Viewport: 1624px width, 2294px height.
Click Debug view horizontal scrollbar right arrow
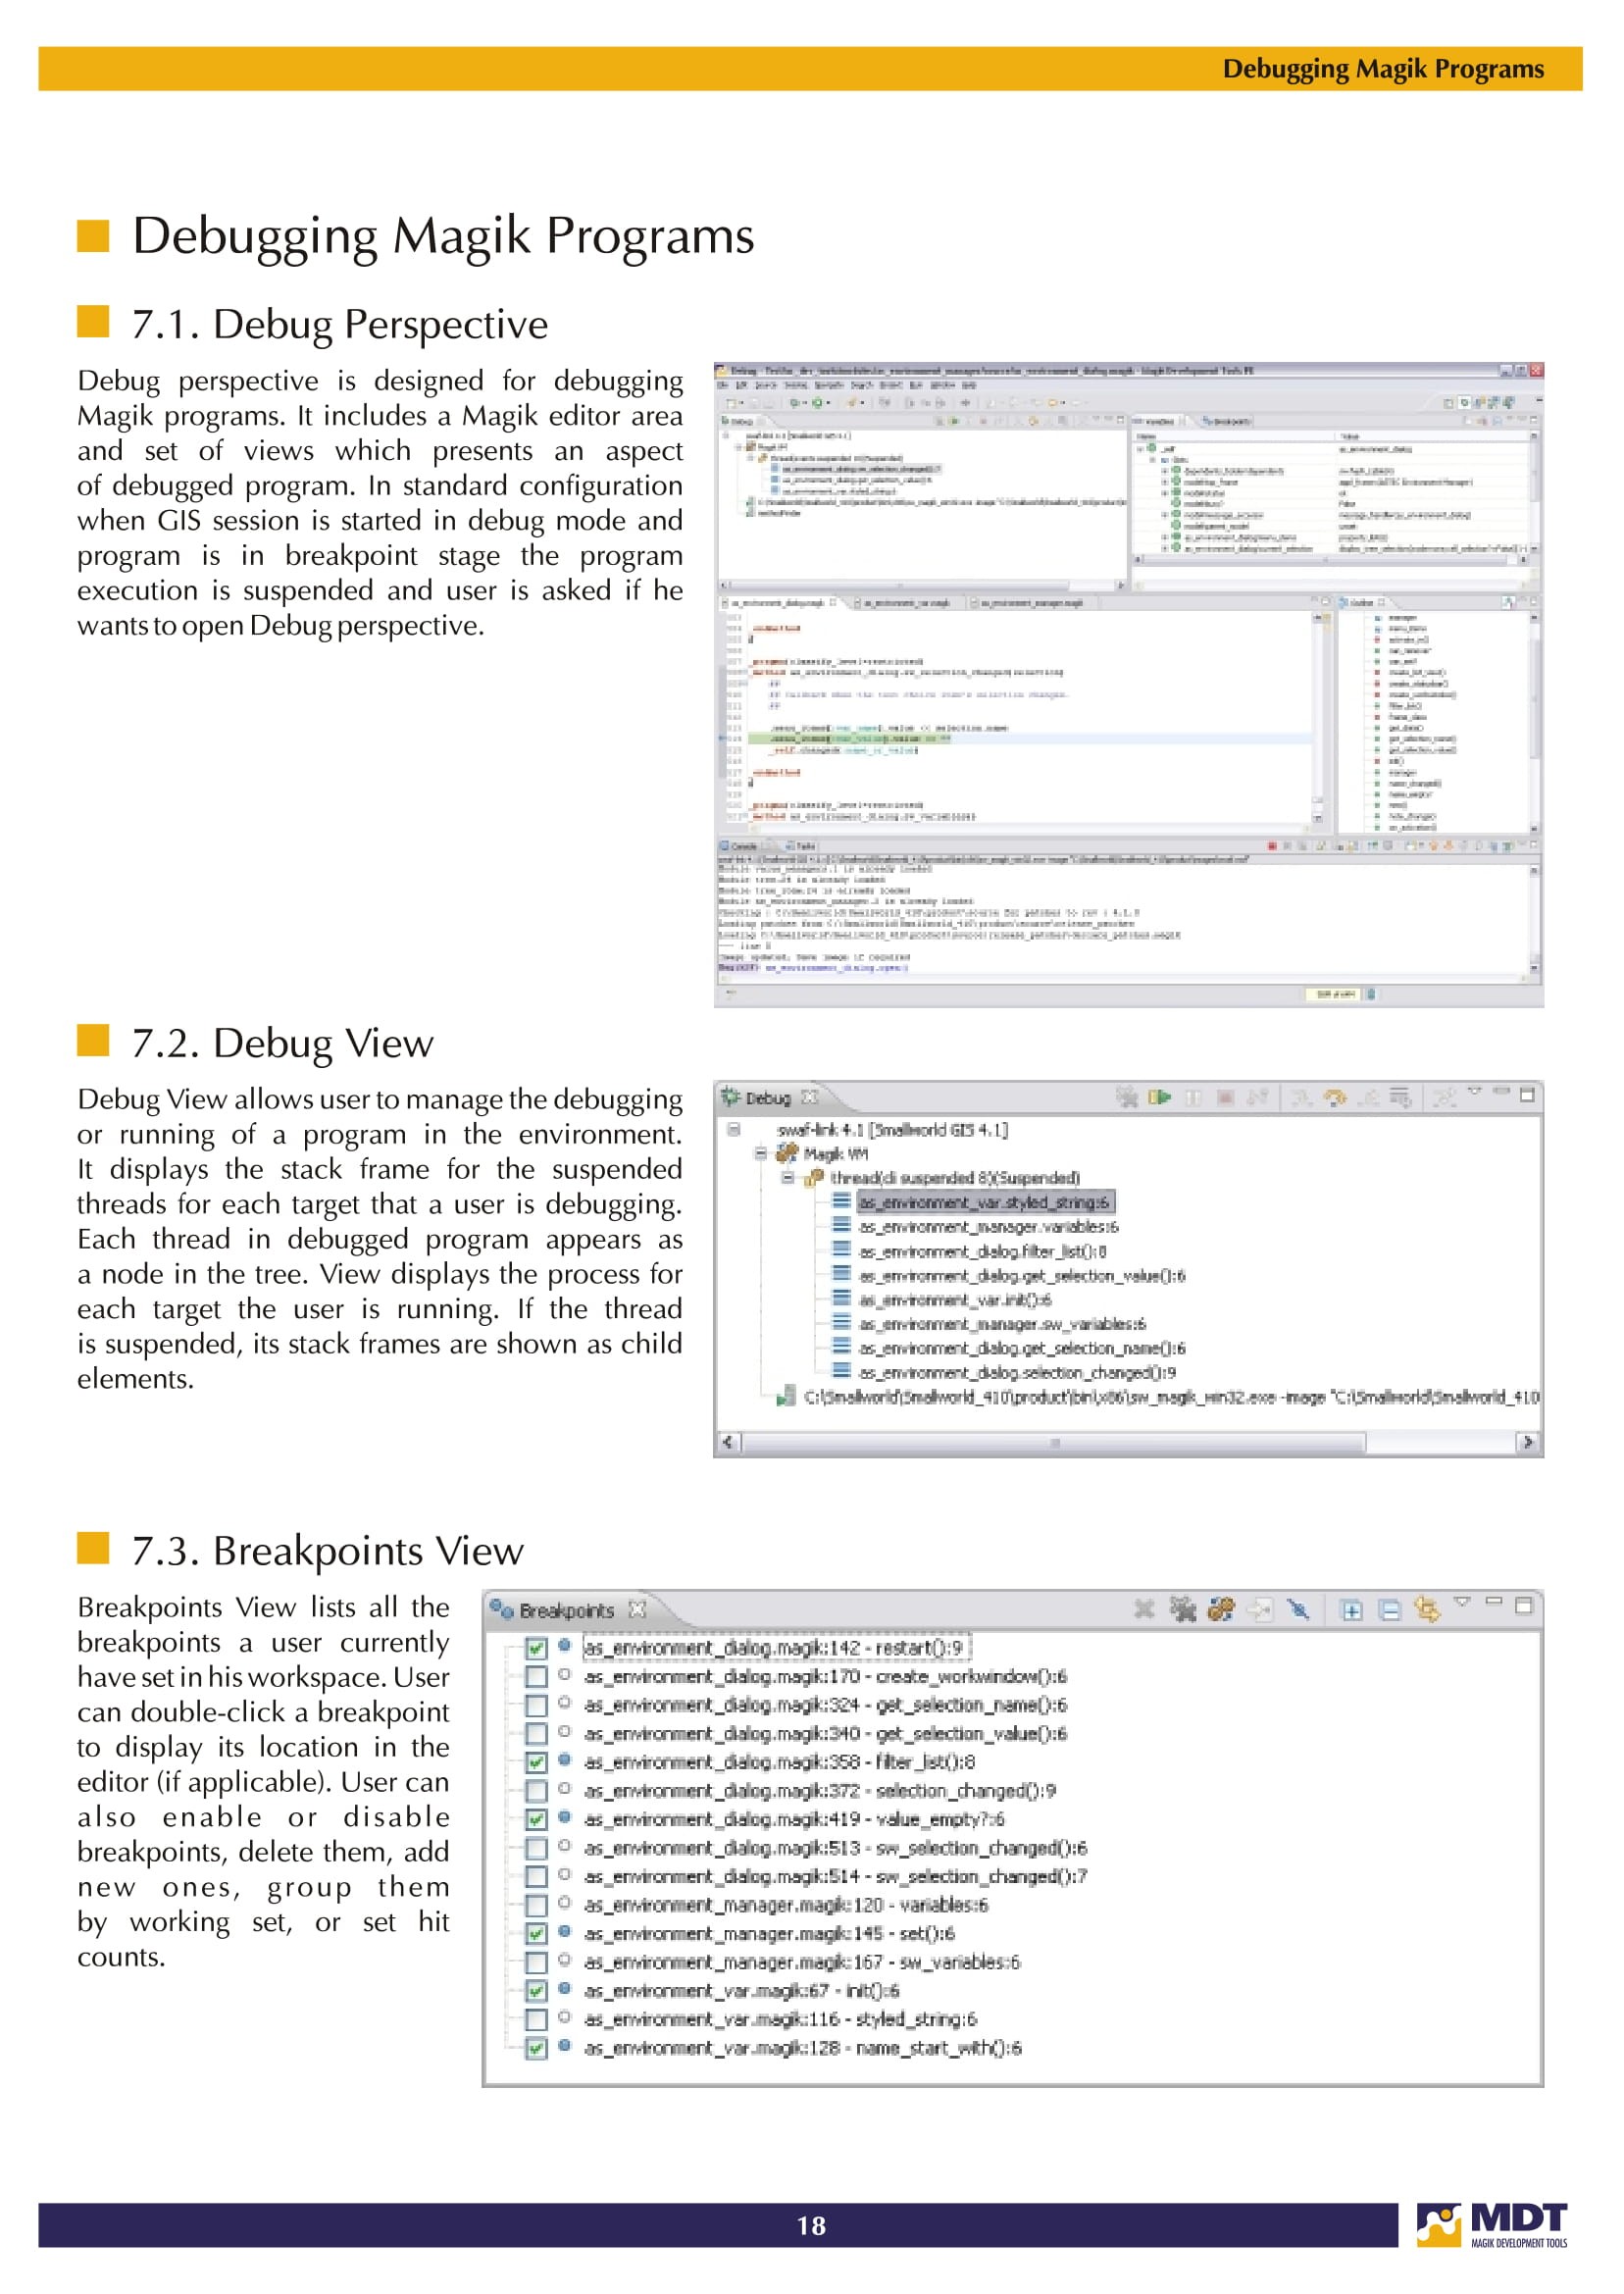[1527, 1442]
